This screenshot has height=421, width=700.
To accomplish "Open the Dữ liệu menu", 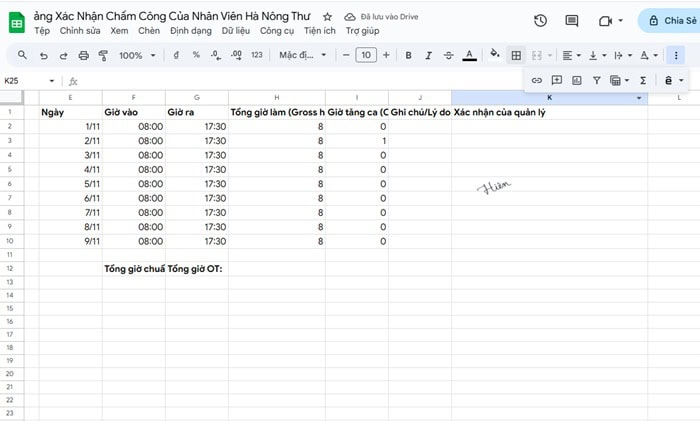I will pyautogui.click(x=235, y=31).
